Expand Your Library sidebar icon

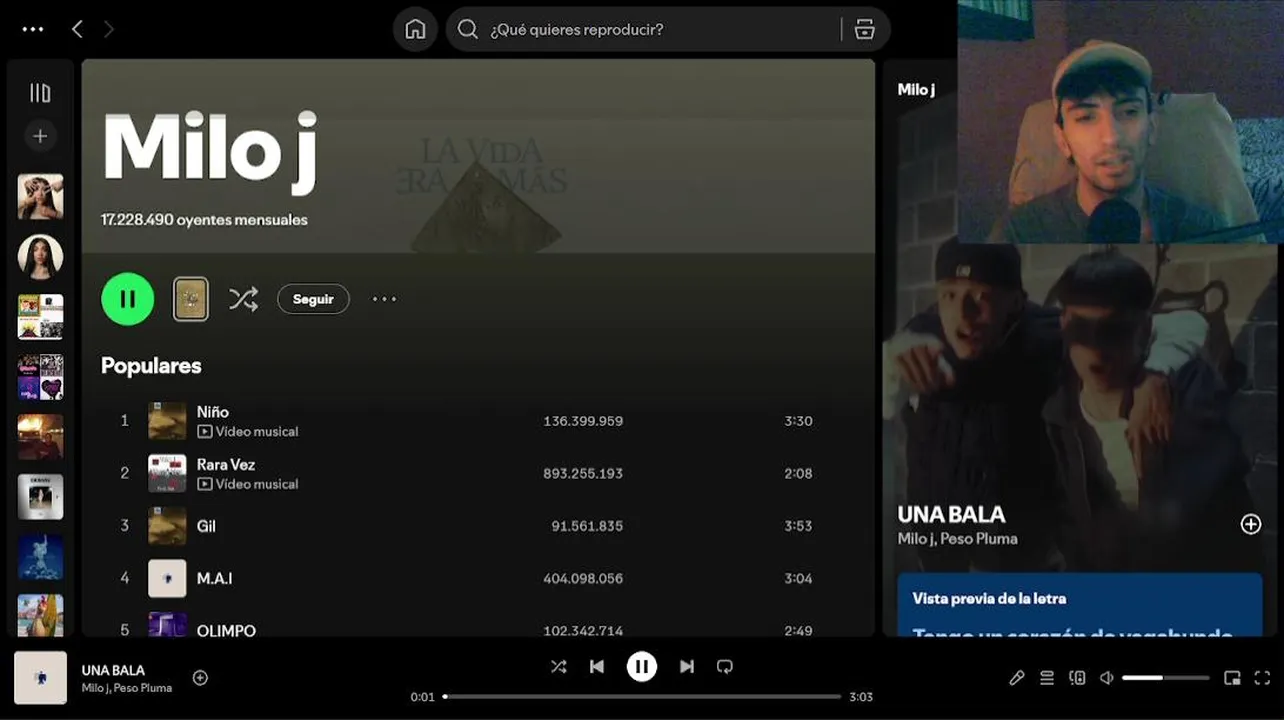(40, 93)
